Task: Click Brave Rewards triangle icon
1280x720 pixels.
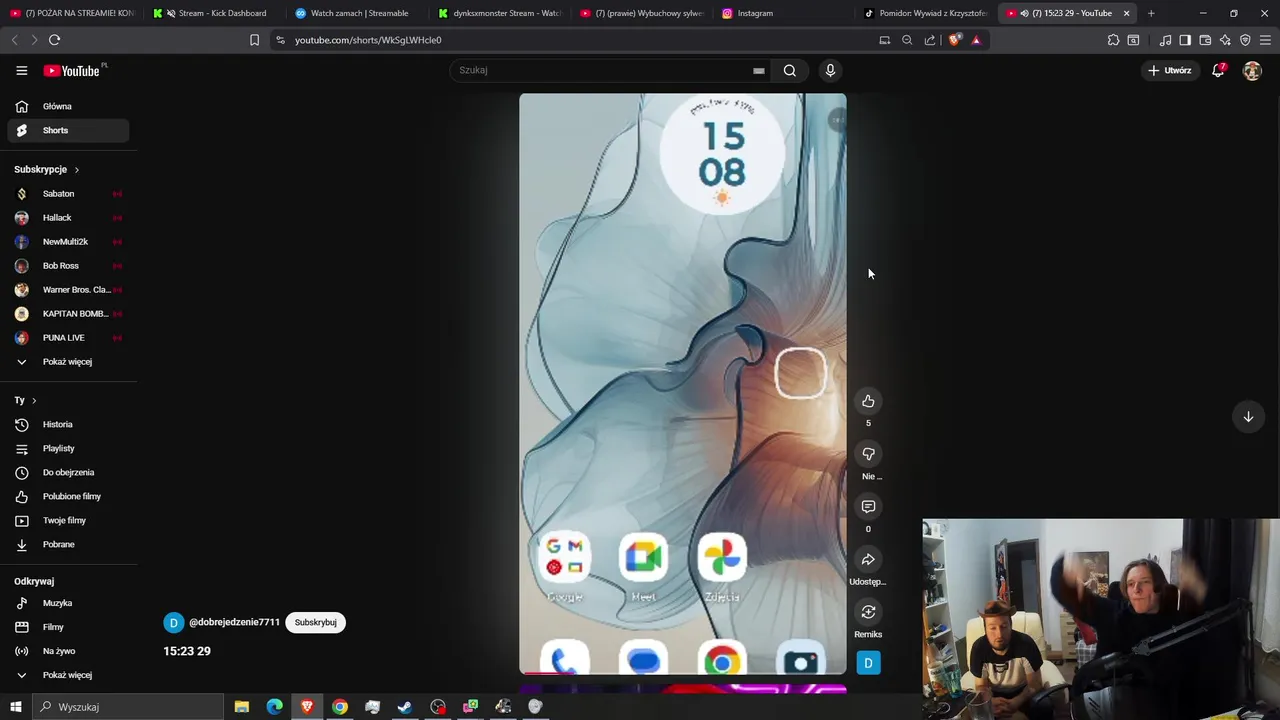Action: tap(976, 40)
